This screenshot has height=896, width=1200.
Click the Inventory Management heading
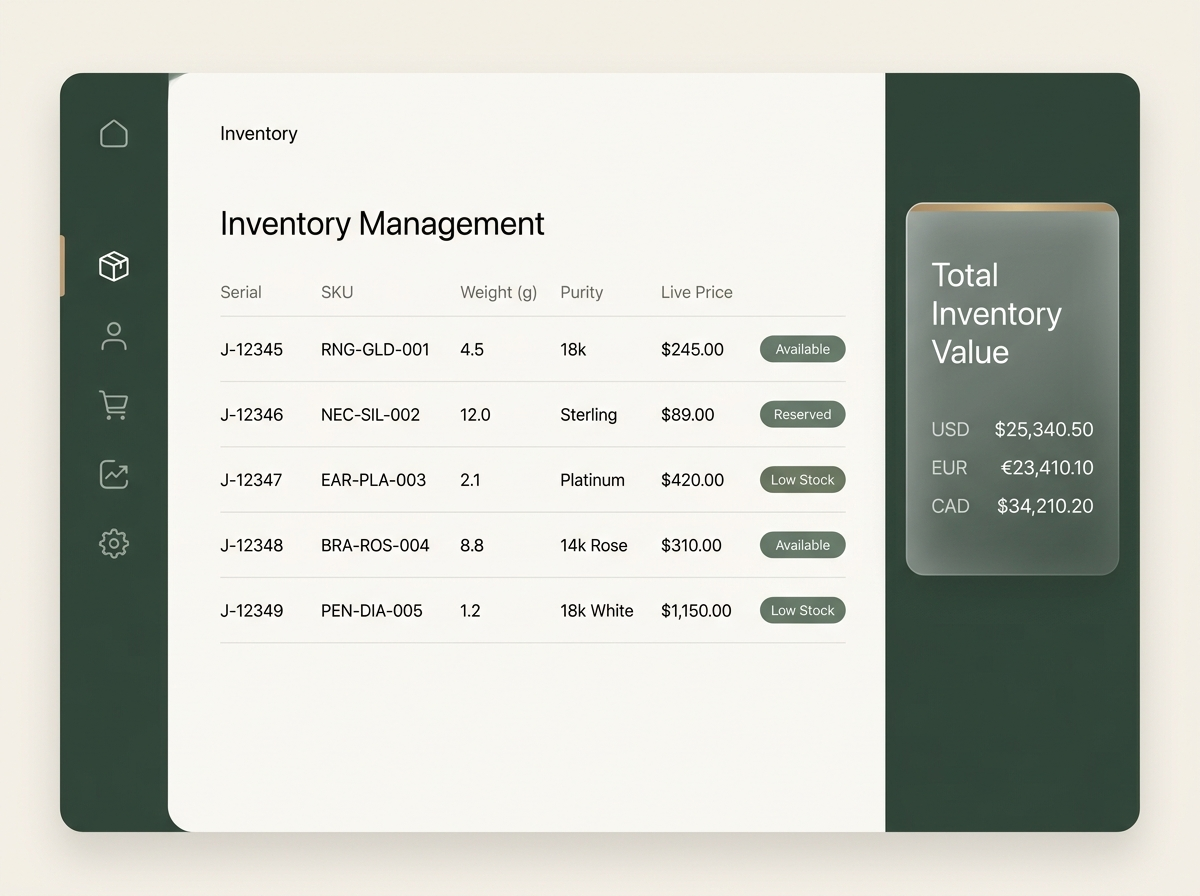(x=382, y=223)
